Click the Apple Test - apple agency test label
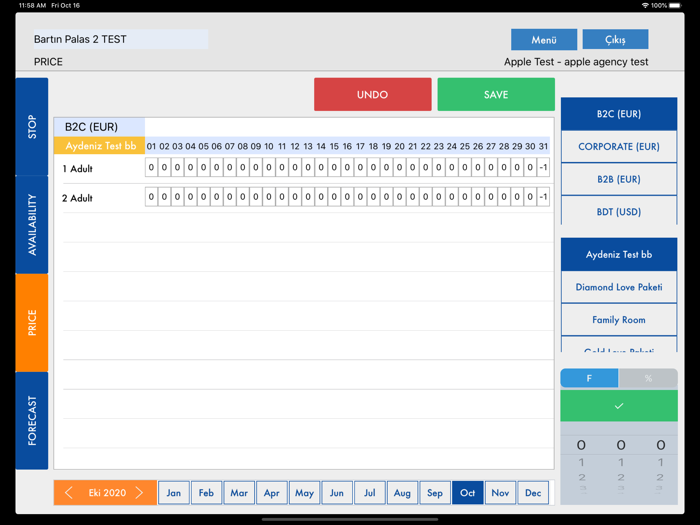This screenshot has width=700, height=525. point(576,62)
